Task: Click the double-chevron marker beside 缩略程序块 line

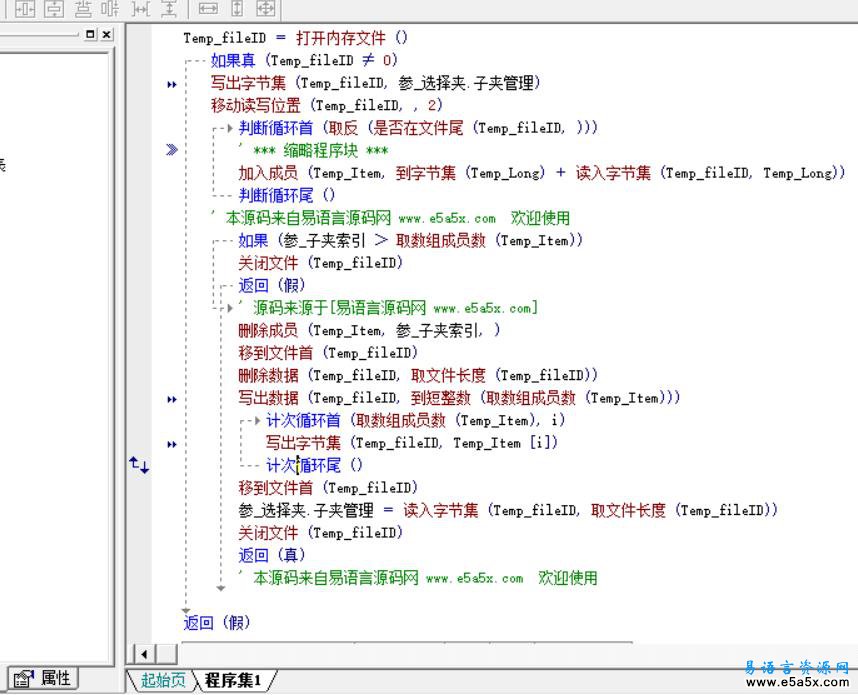Action: click(172, 149)
